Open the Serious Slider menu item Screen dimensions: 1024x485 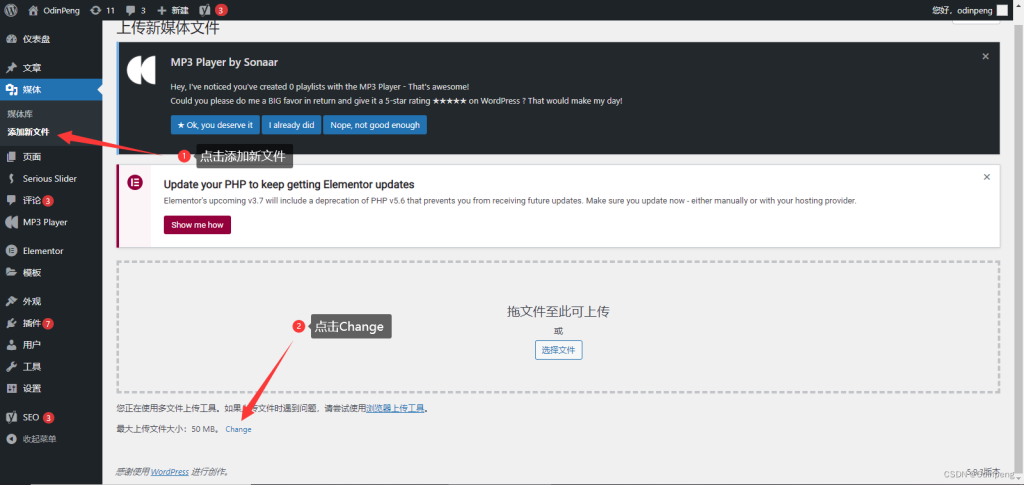click(49, 178)
